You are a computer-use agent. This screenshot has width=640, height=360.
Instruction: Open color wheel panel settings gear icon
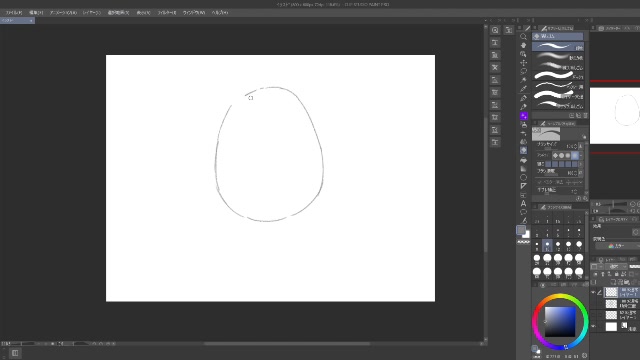pyautogui.click(x=584, y=356)
